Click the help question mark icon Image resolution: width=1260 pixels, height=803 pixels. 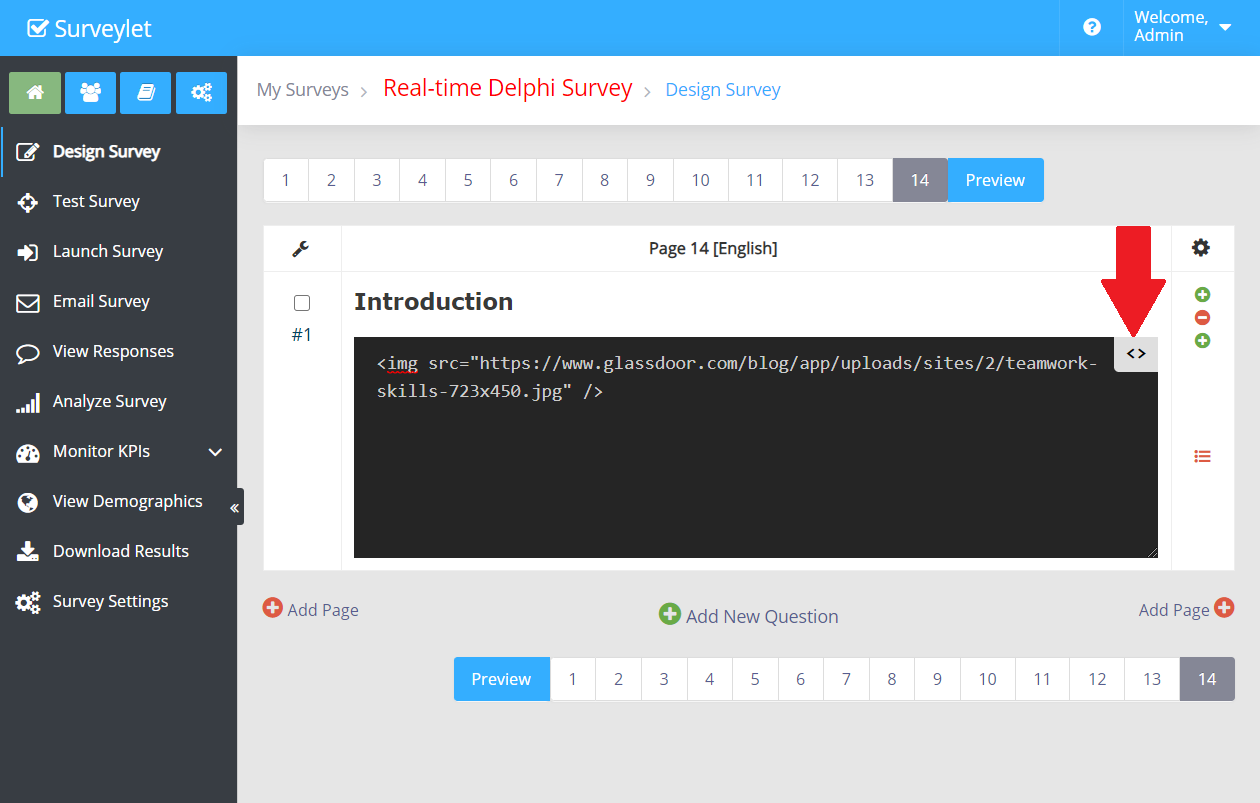(x=1092, y=27)
